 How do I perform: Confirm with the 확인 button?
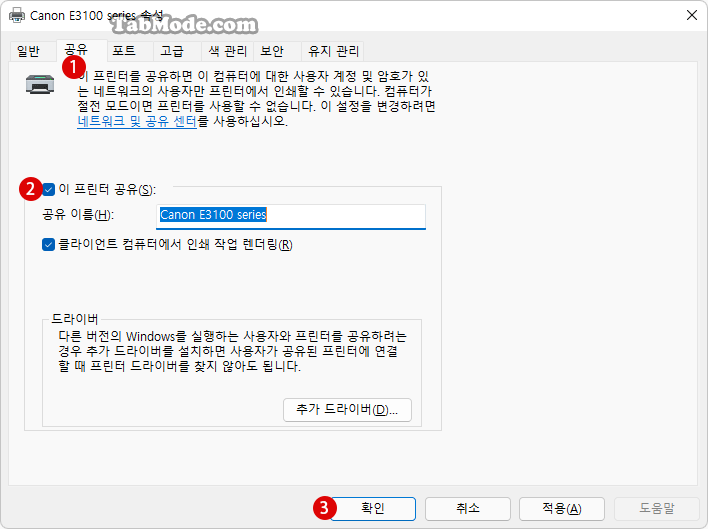373,509
